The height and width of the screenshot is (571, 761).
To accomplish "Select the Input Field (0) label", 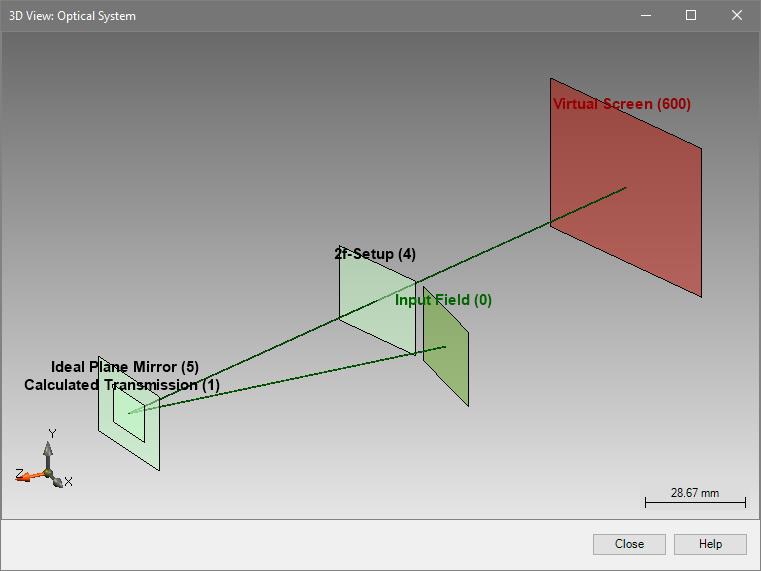I will (x=443, y=300).
